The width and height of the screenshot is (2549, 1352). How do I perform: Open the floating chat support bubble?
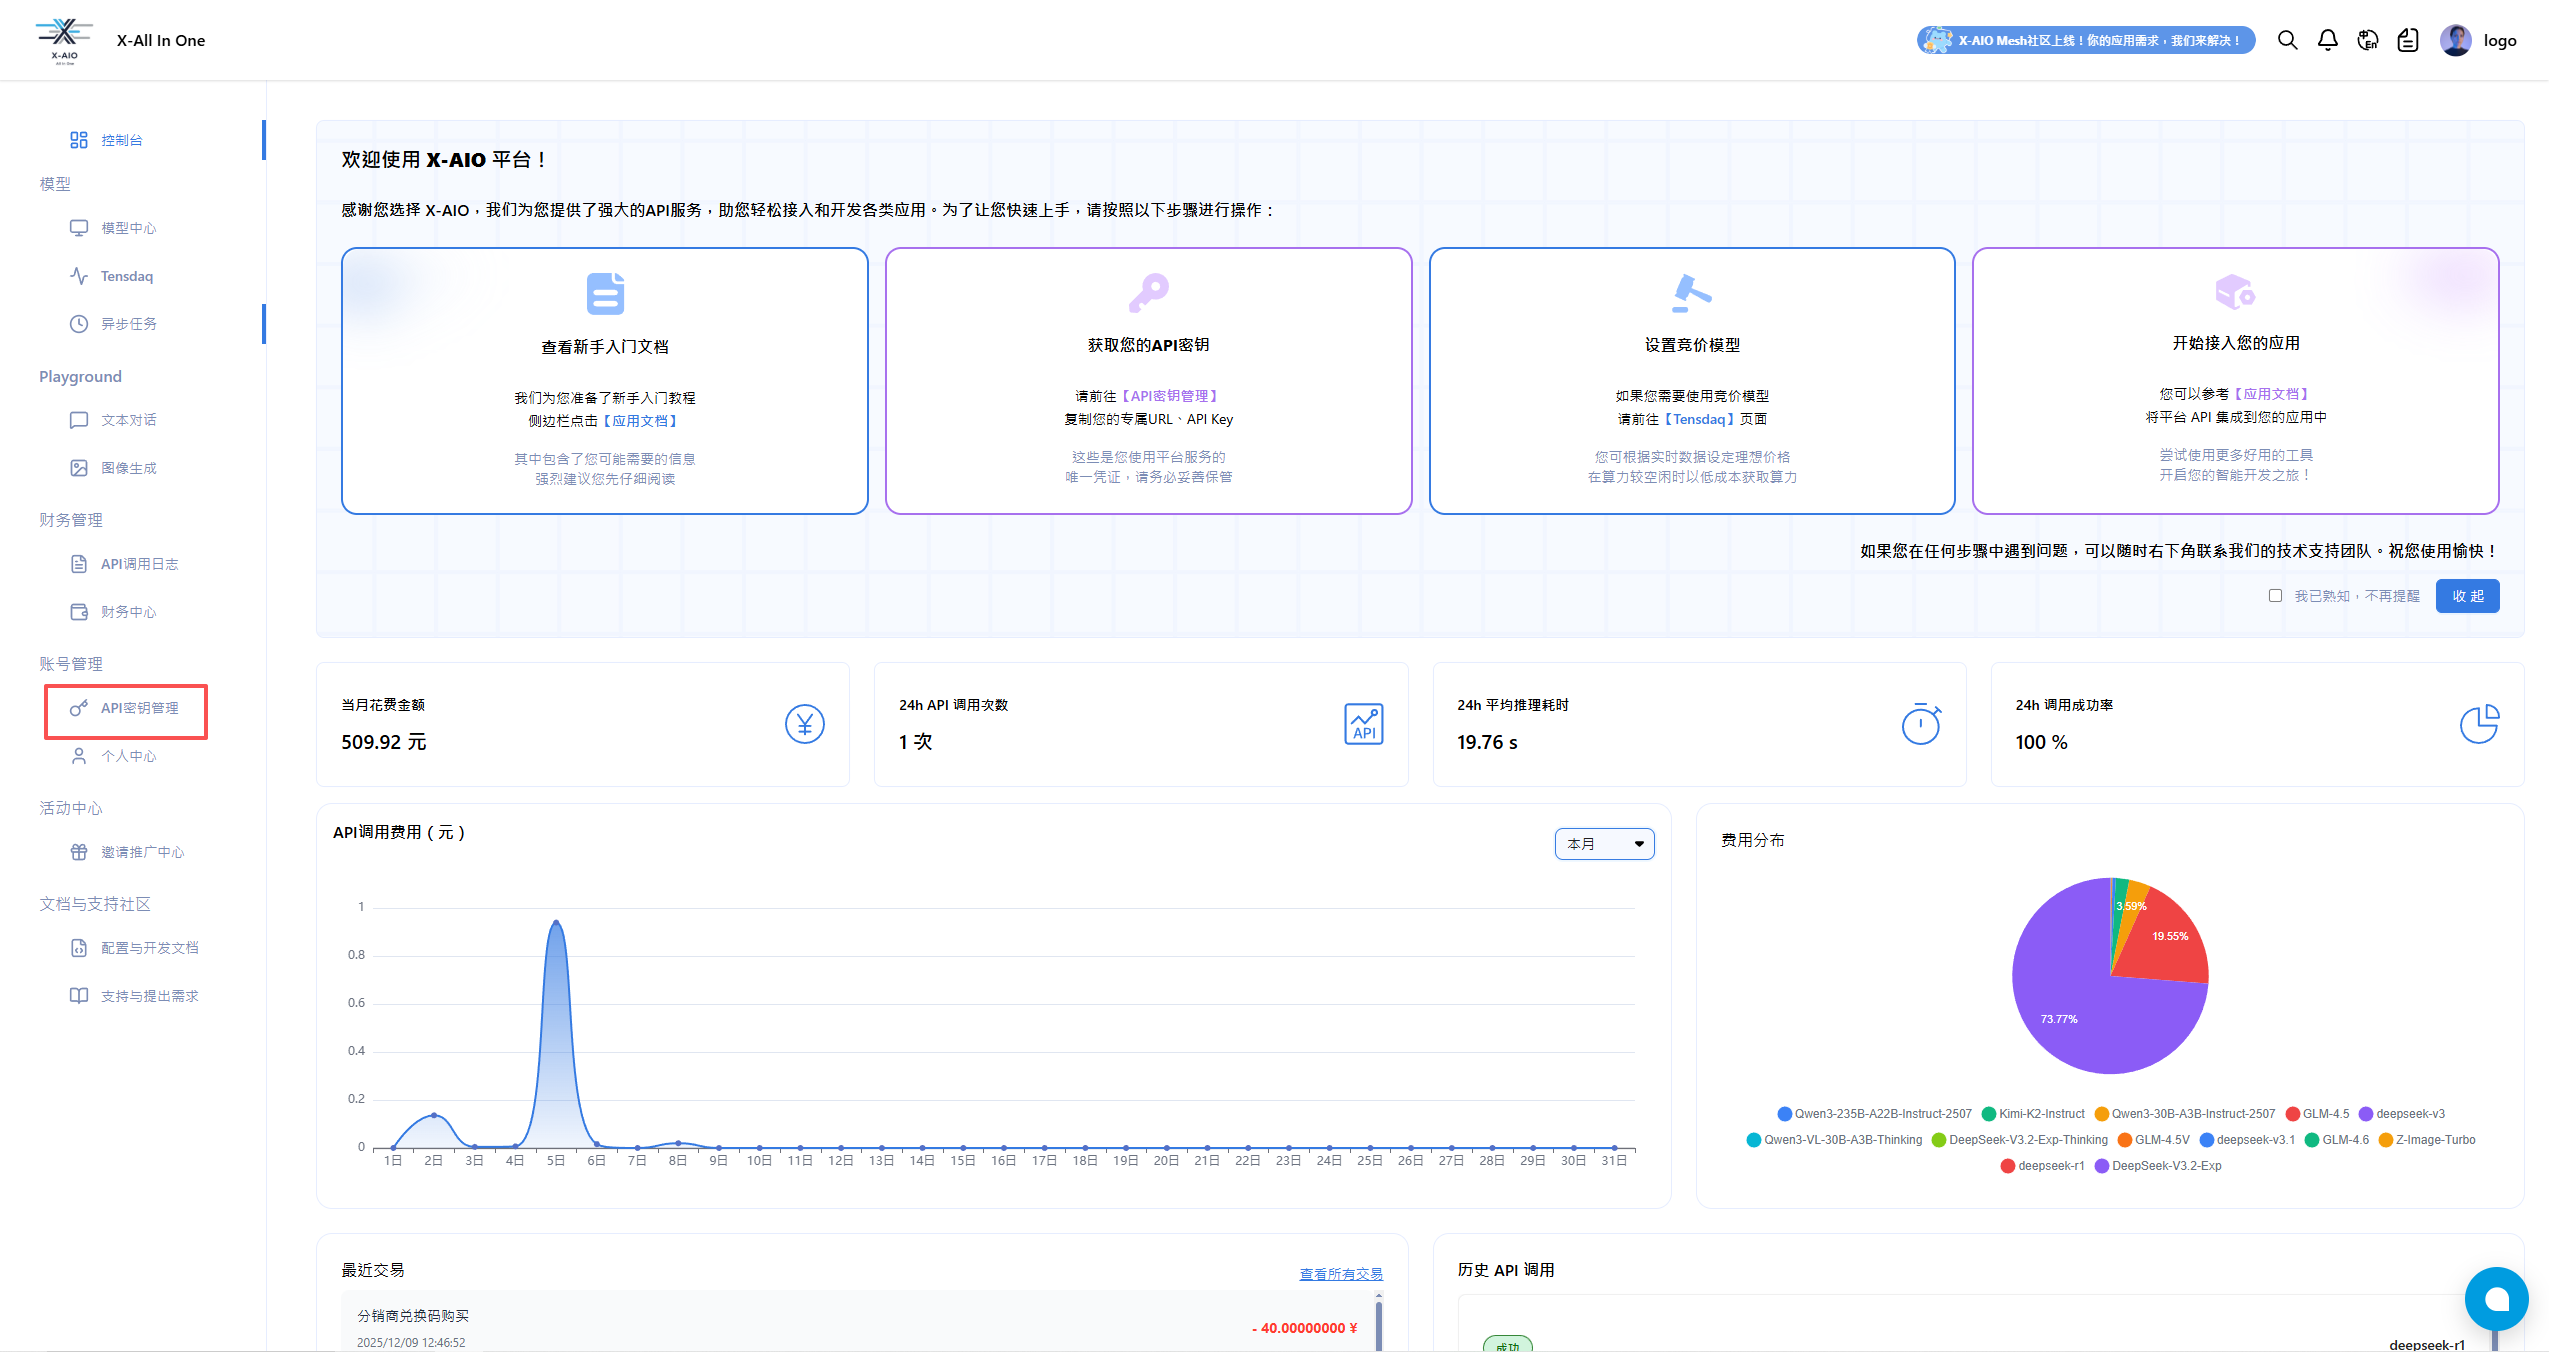tap(2496, 1298)
